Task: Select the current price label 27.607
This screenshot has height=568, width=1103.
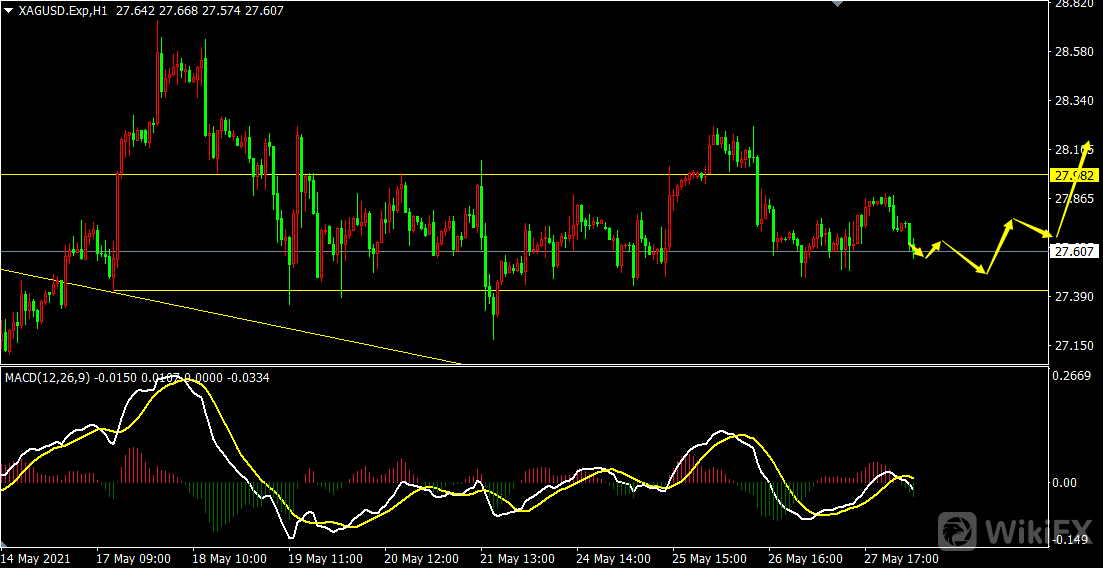Action: click(1076, 251)
